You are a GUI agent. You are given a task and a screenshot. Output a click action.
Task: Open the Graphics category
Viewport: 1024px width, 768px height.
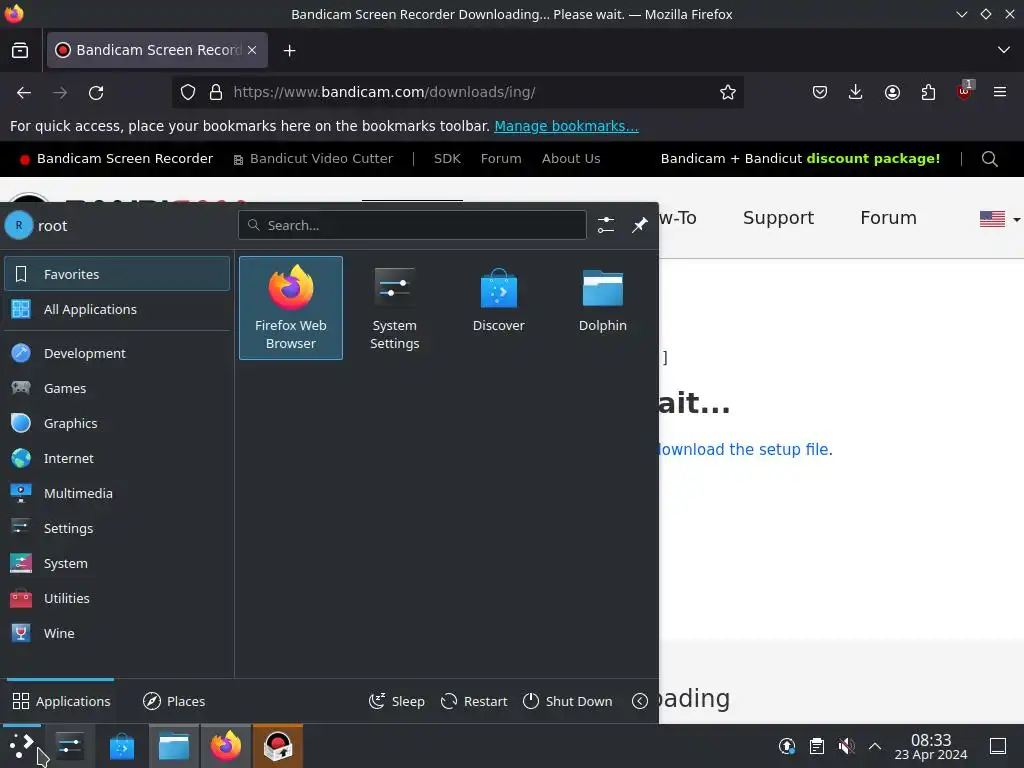[x=117, y=423]
